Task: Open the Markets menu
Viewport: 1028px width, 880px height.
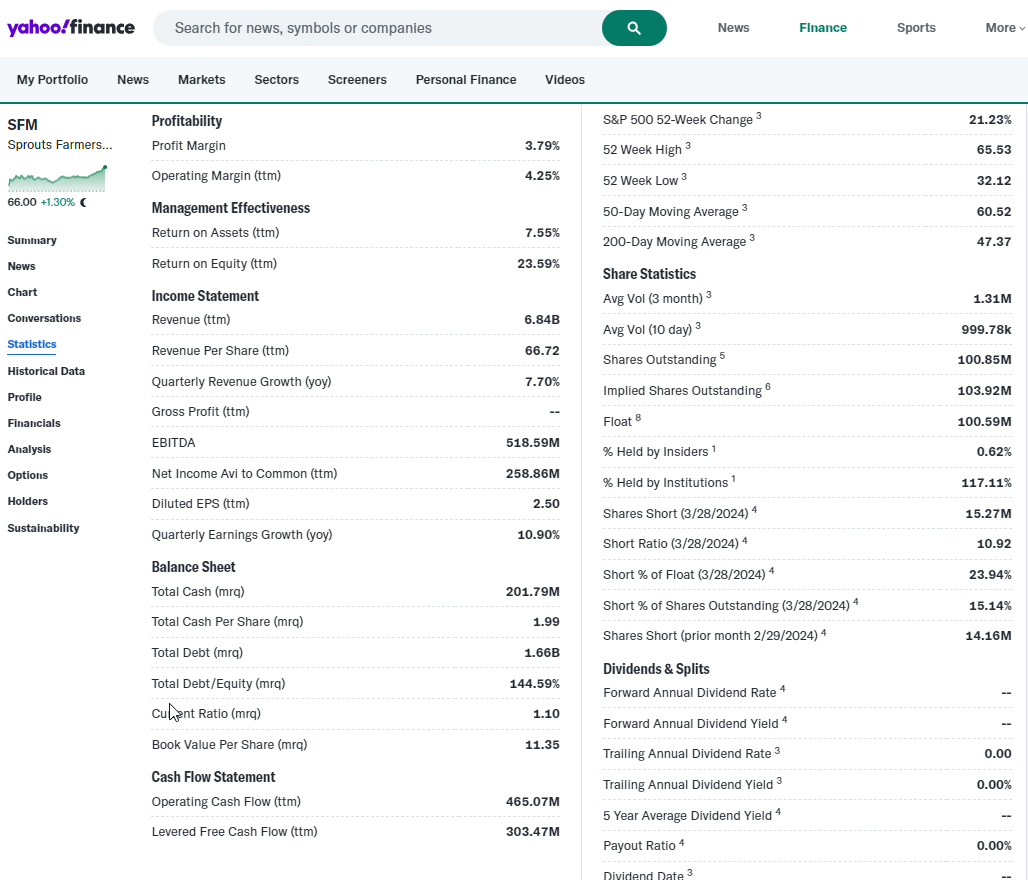Action: (201, 80)
